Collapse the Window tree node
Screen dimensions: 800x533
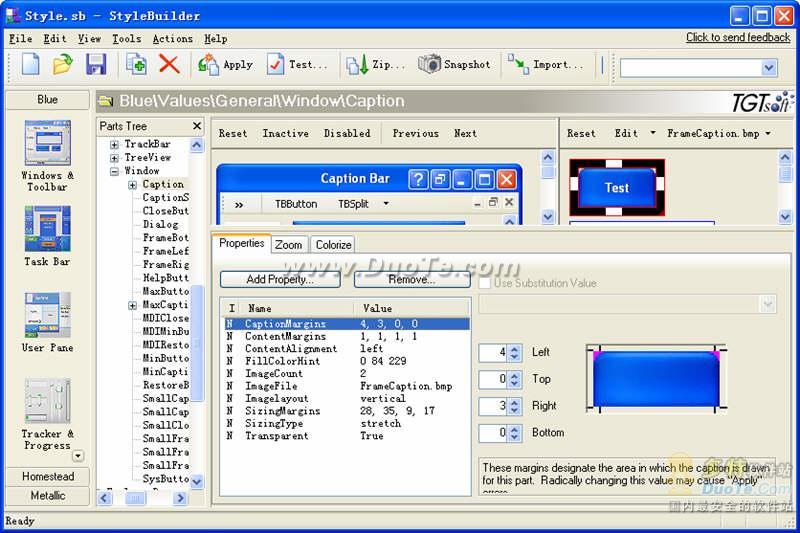tap(114, 171)
